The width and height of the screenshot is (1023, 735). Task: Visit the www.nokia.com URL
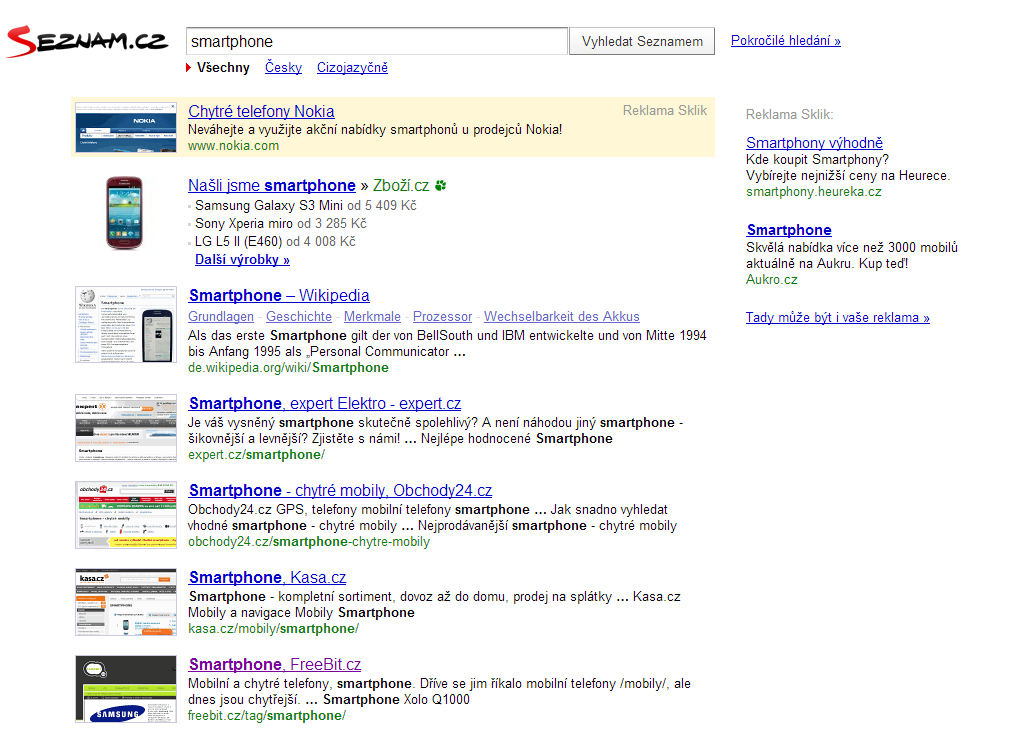[234, 146]
